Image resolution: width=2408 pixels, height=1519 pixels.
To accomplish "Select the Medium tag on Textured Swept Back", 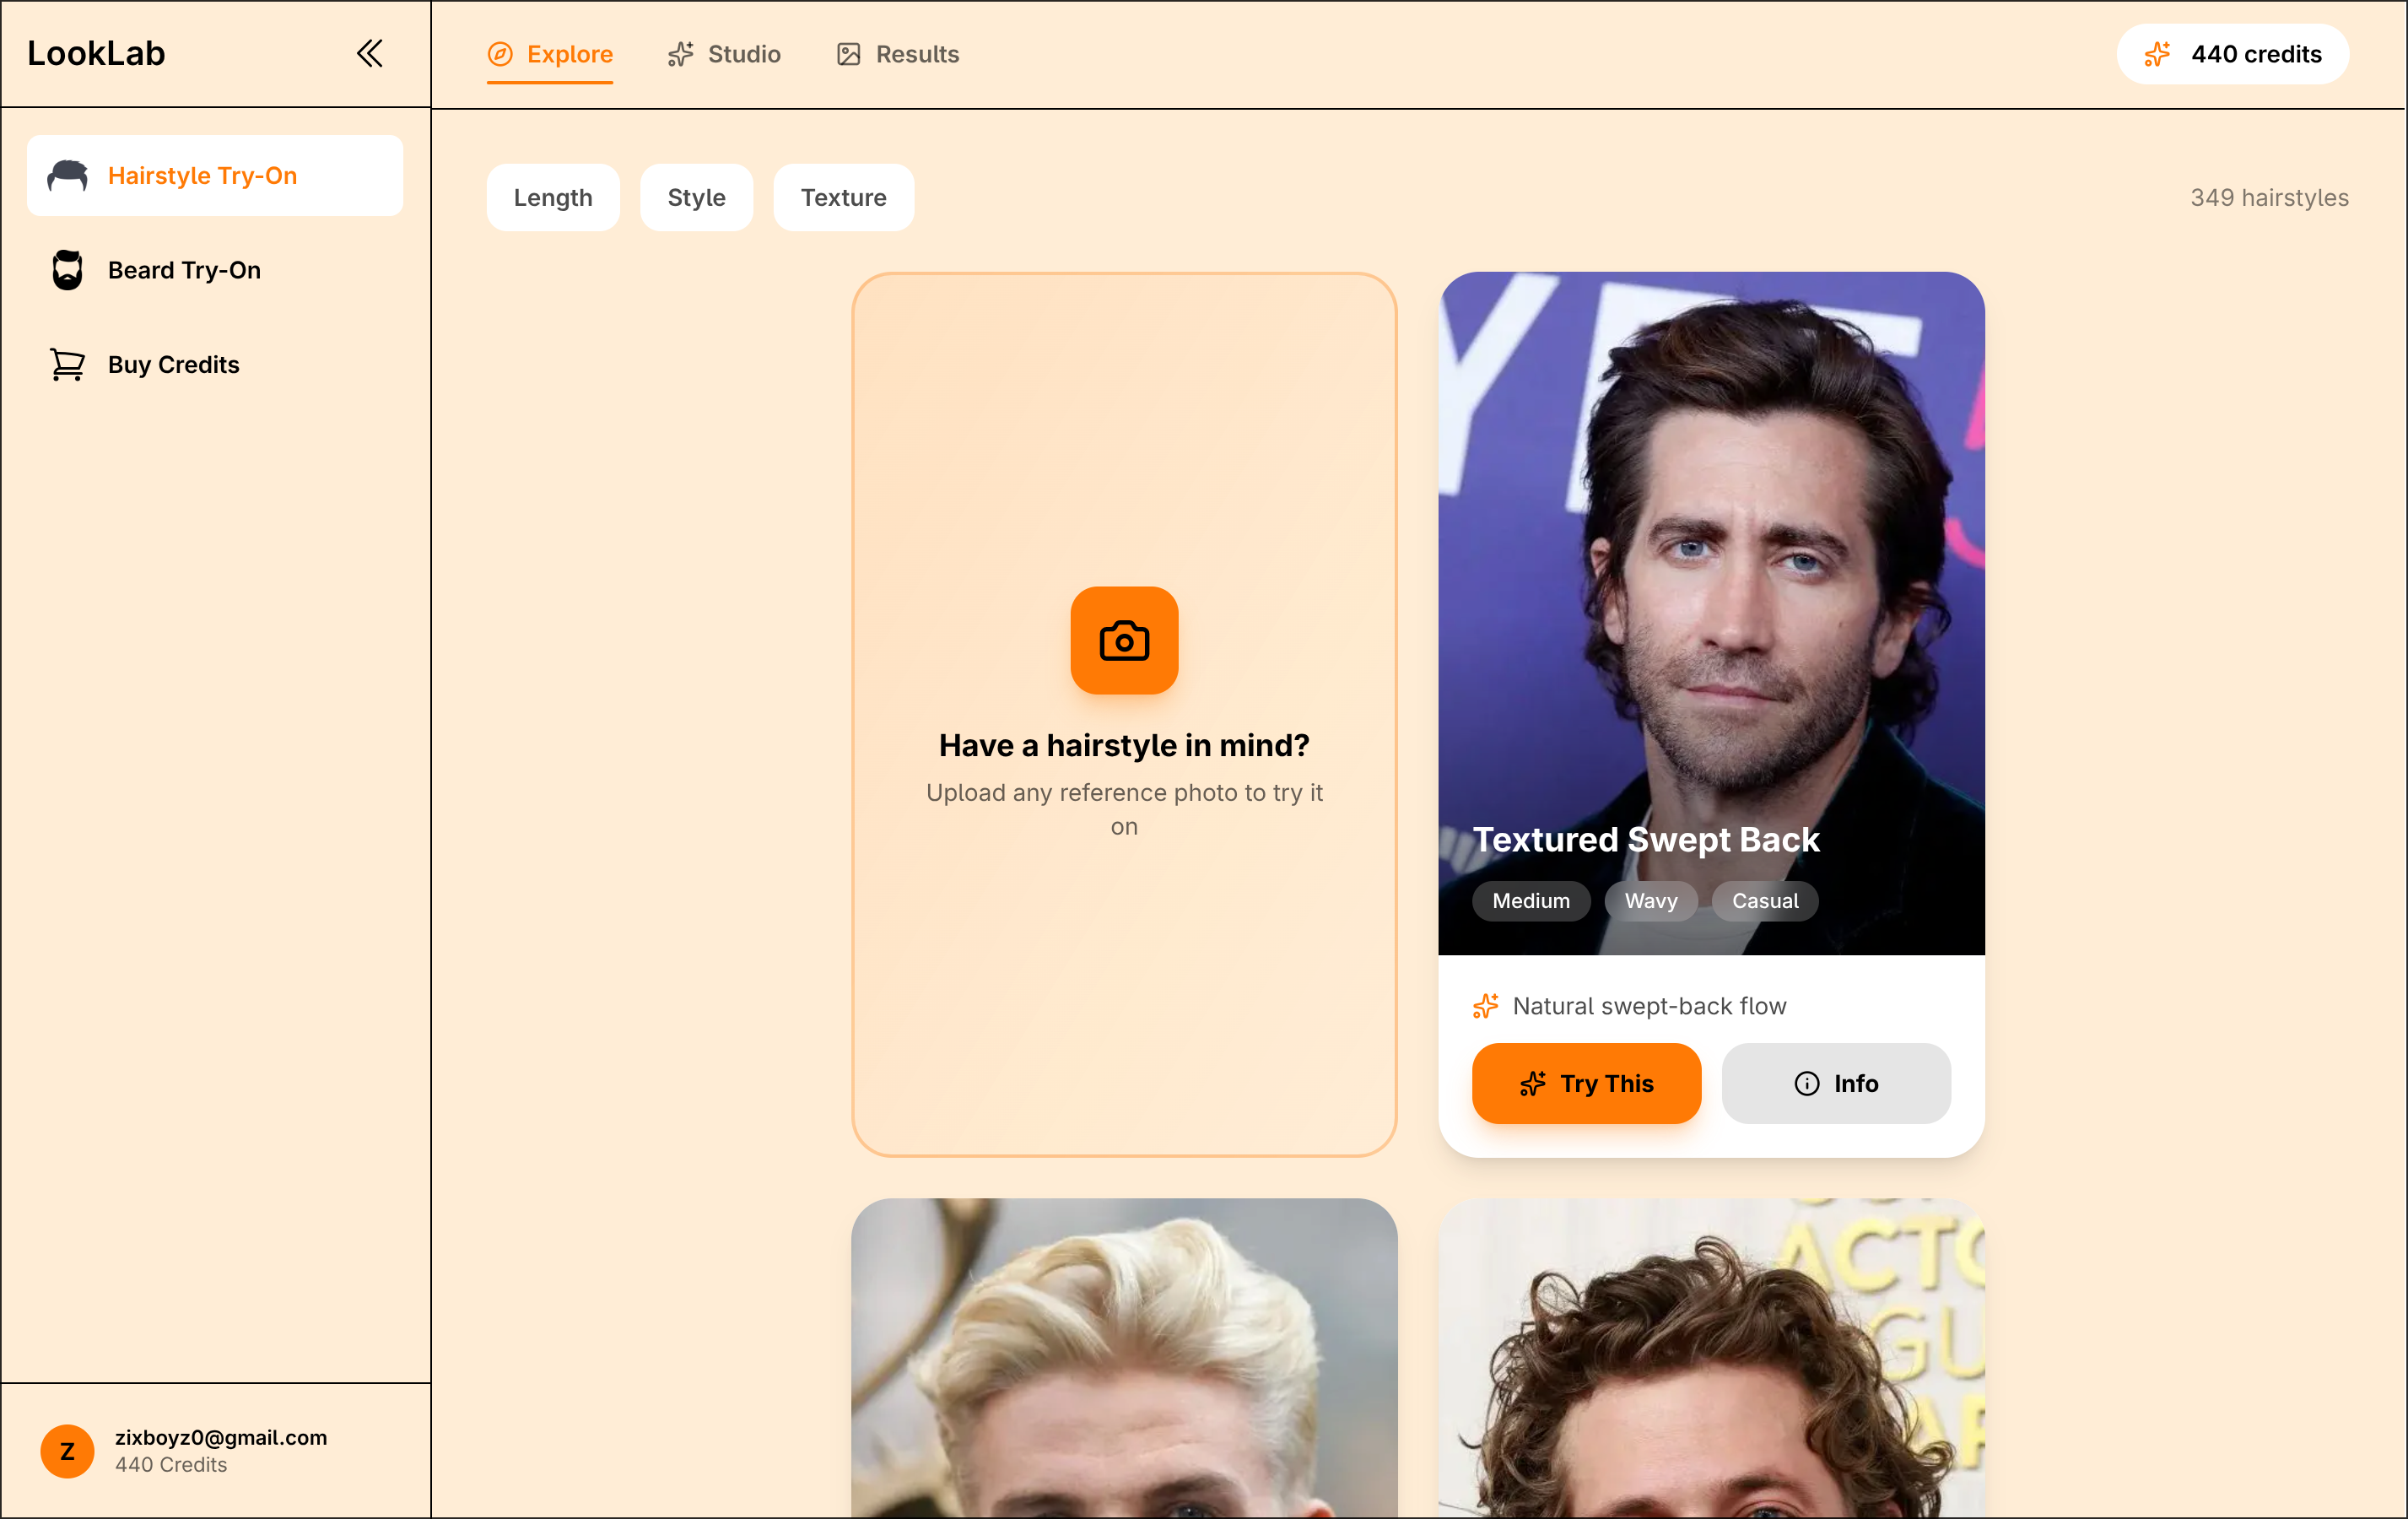I will [1530, 901].
